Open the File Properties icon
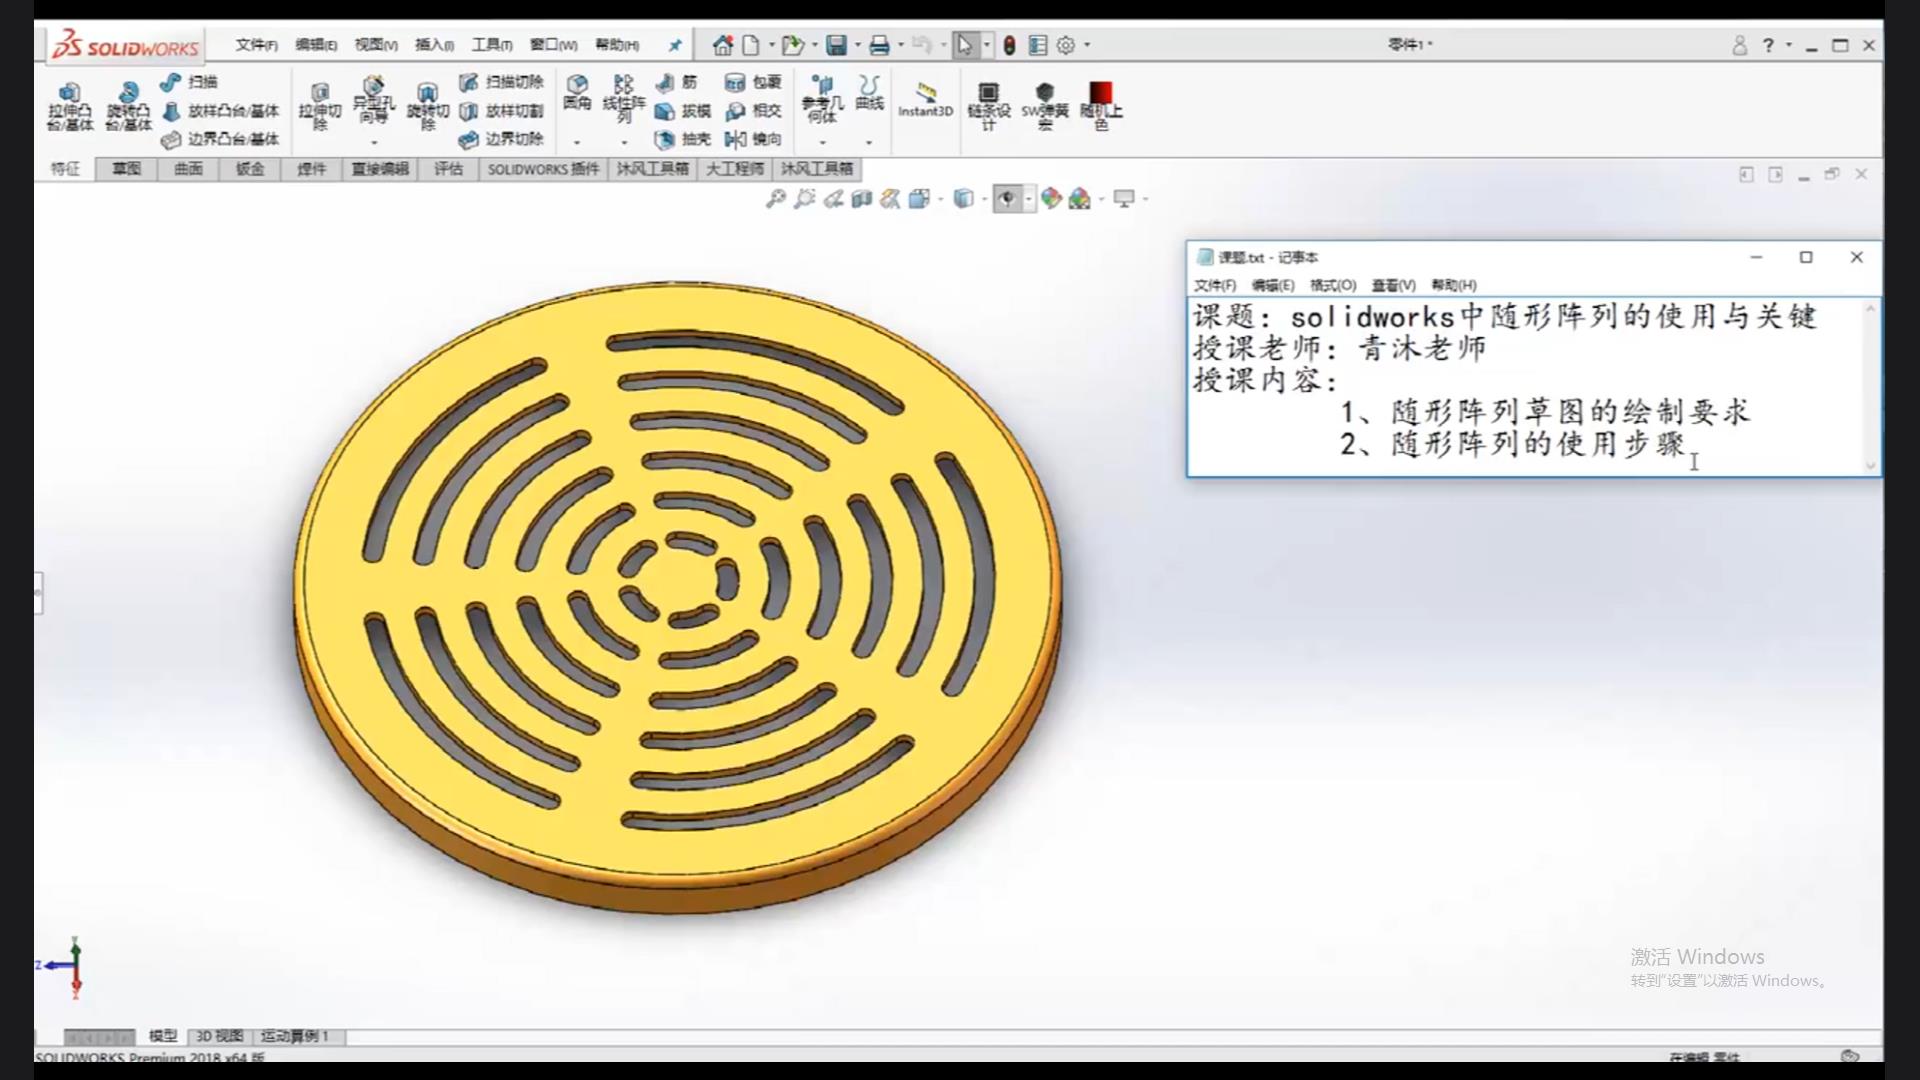Screen dimensions: 1920x1080 coord(1038,45)
